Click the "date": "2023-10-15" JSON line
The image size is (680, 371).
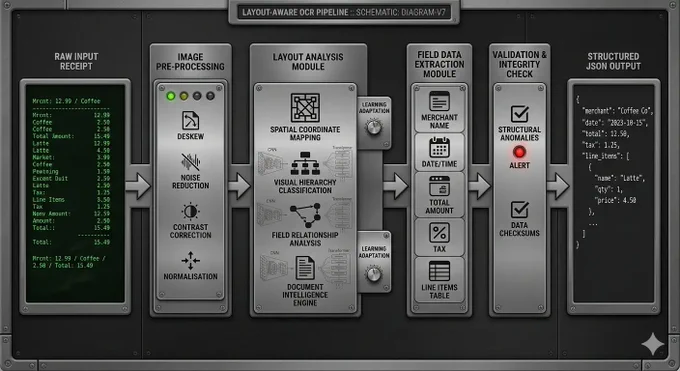tap(615, 123)
